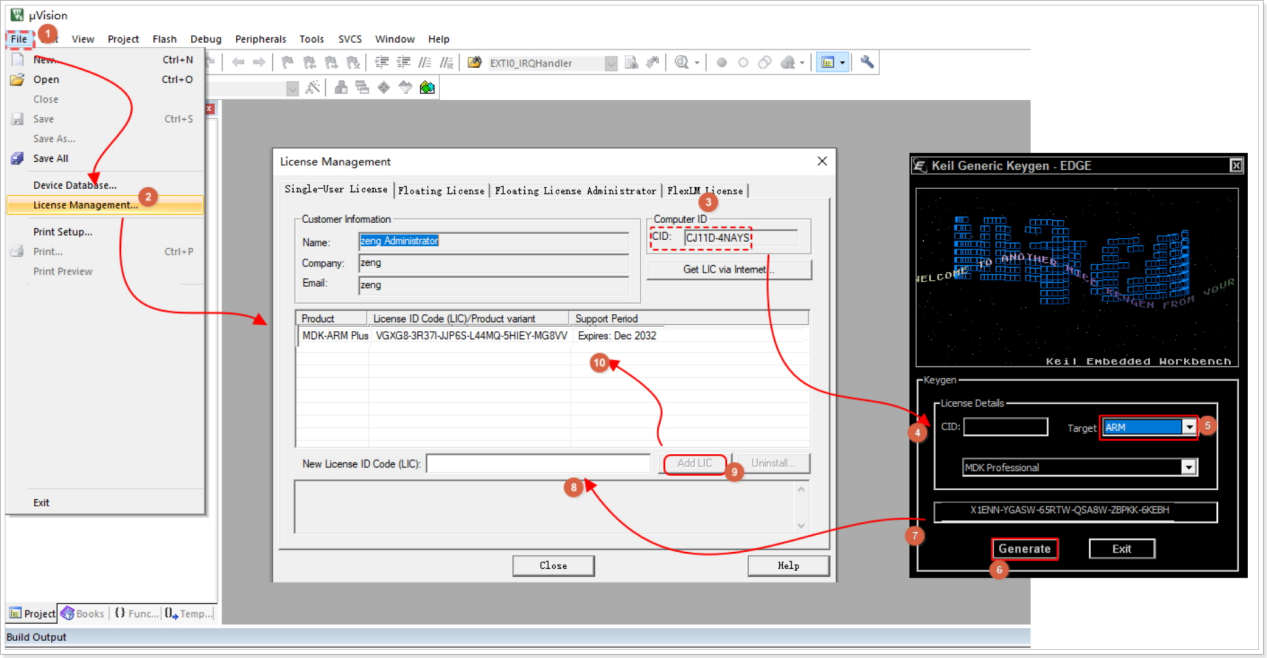Image resolution: width=1267 pixels, height=658 pixels.
Task: Click Close button in License Management dialog
Action: pos(553,565)
